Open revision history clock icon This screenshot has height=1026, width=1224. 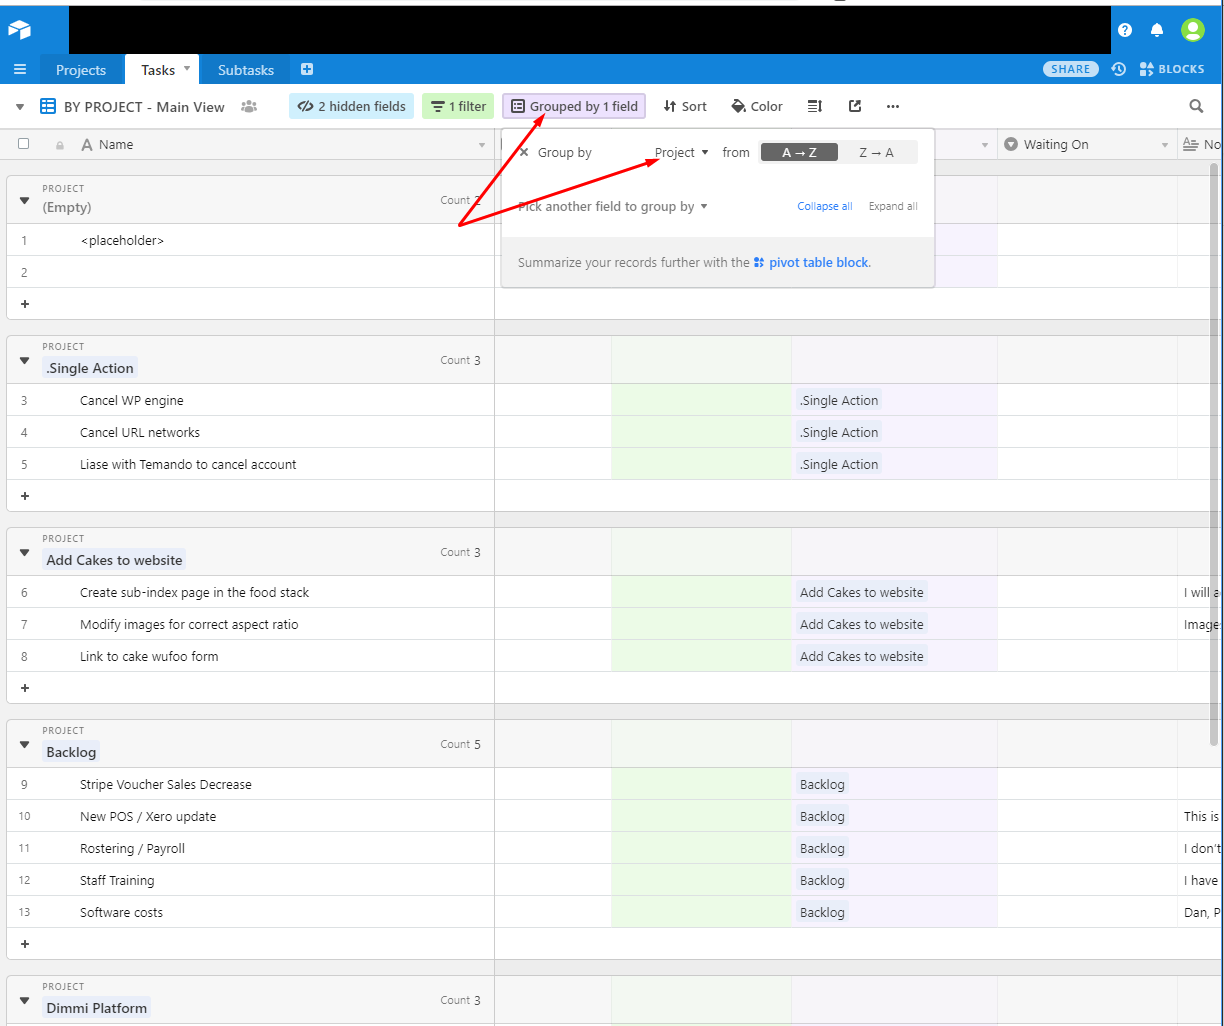tap(1118, 69)
